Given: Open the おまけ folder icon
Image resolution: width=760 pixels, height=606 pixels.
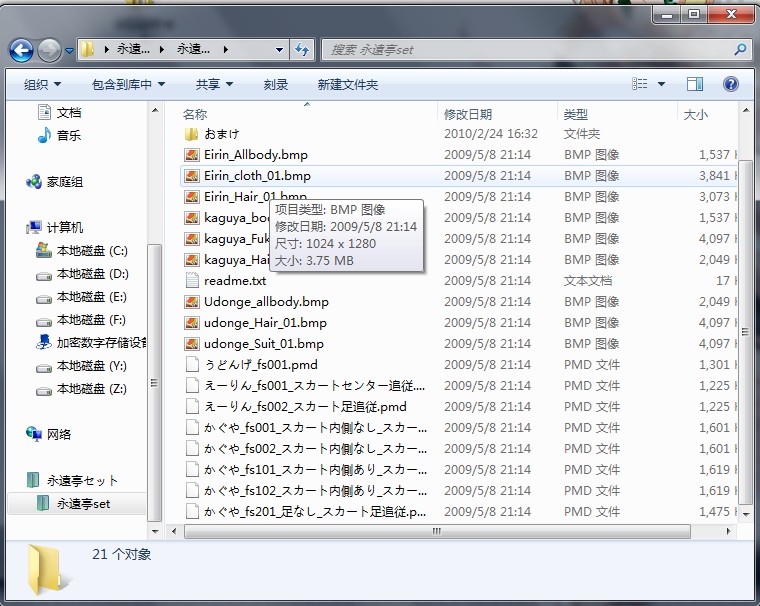Looking at the screenshot, I should 192,134.
